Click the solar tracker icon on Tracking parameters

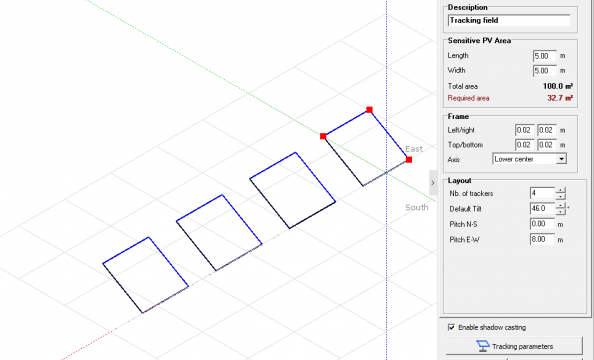coord(483,346)
